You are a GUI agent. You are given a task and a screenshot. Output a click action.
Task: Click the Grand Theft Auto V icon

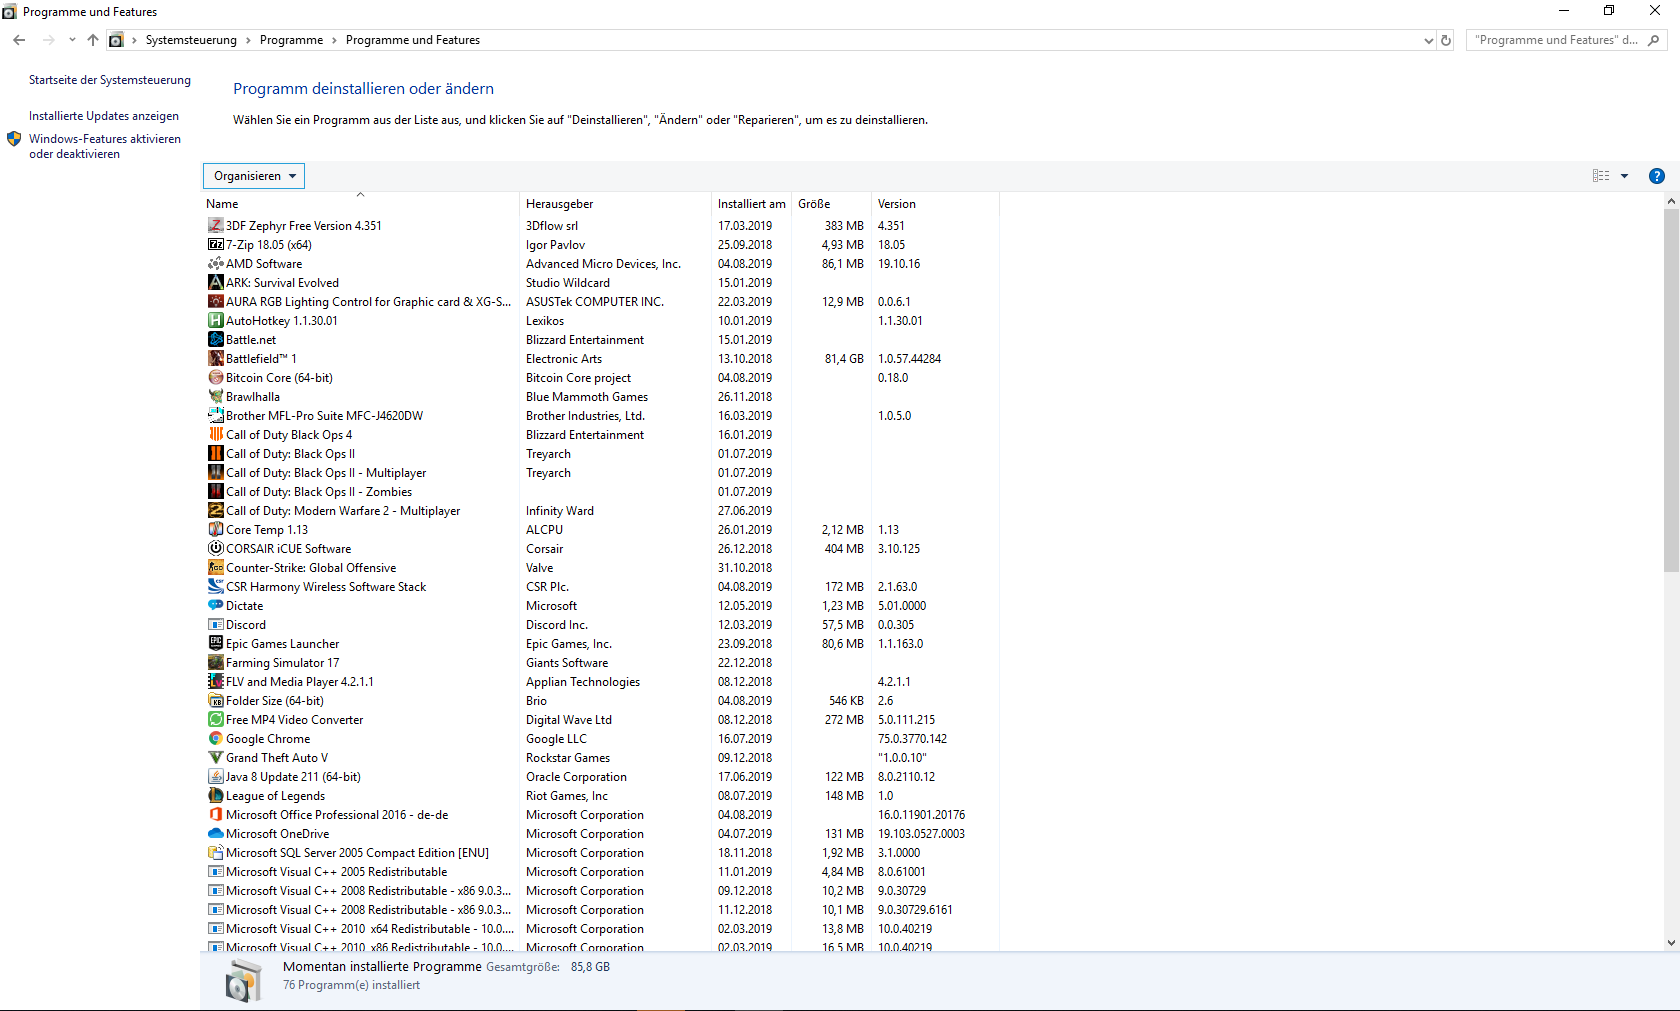(x=215, y=758)
